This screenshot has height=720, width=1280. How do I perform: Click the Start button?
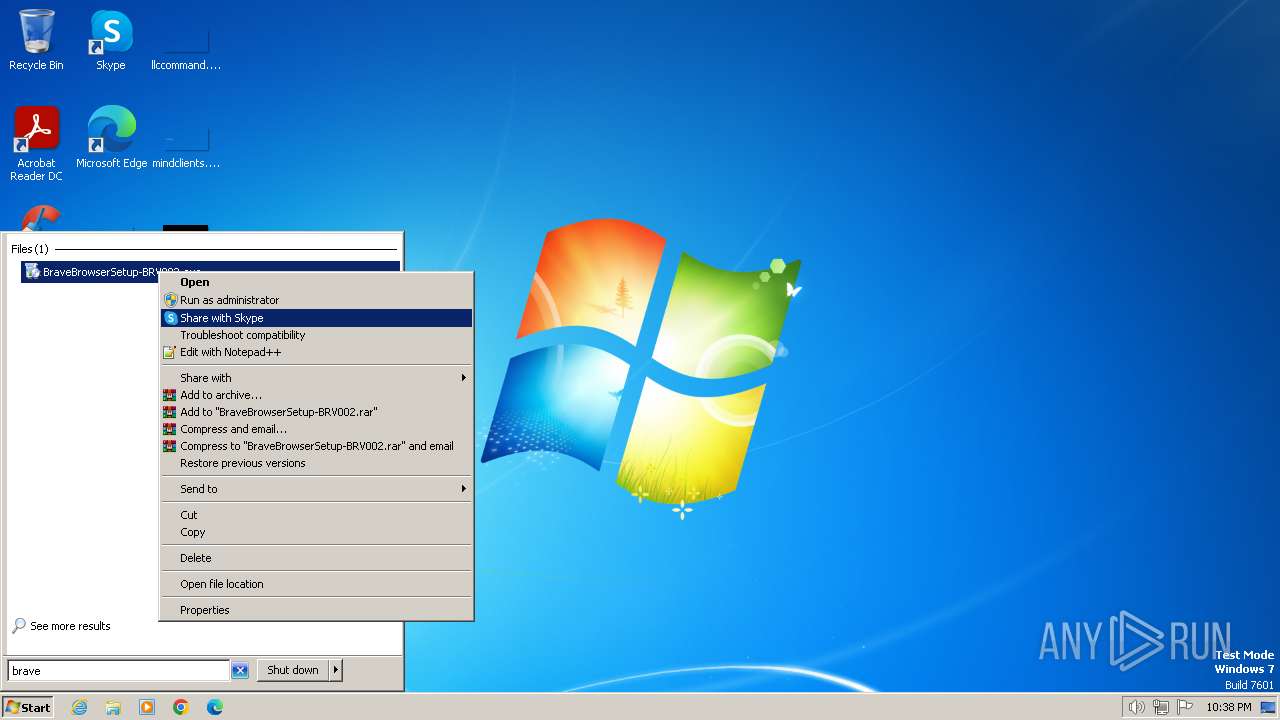pyautogui.click(x=28, y=707)
